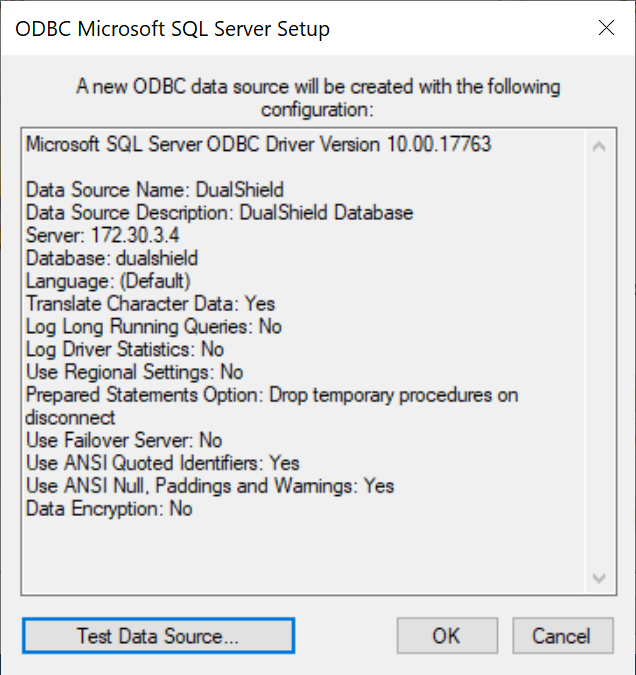Click the ODBC Driver Version line
The image size is (636, 675).
(x=258, y=144)
